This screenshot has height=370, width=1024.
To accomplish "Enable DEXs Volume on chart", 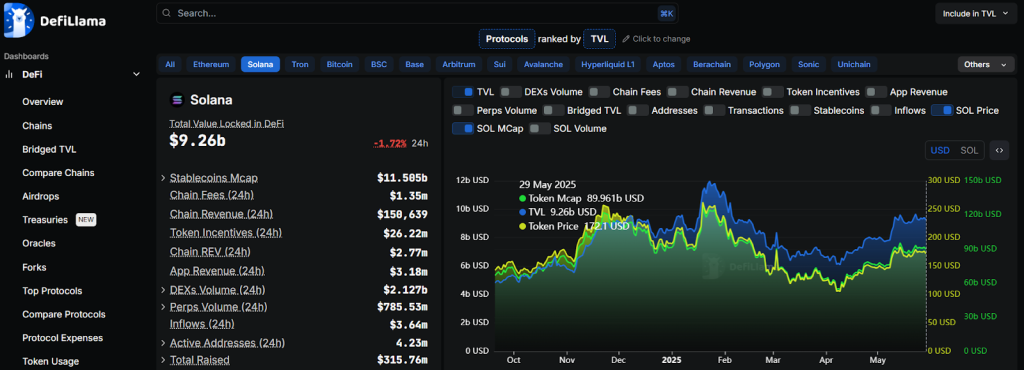I will point(510,92).
